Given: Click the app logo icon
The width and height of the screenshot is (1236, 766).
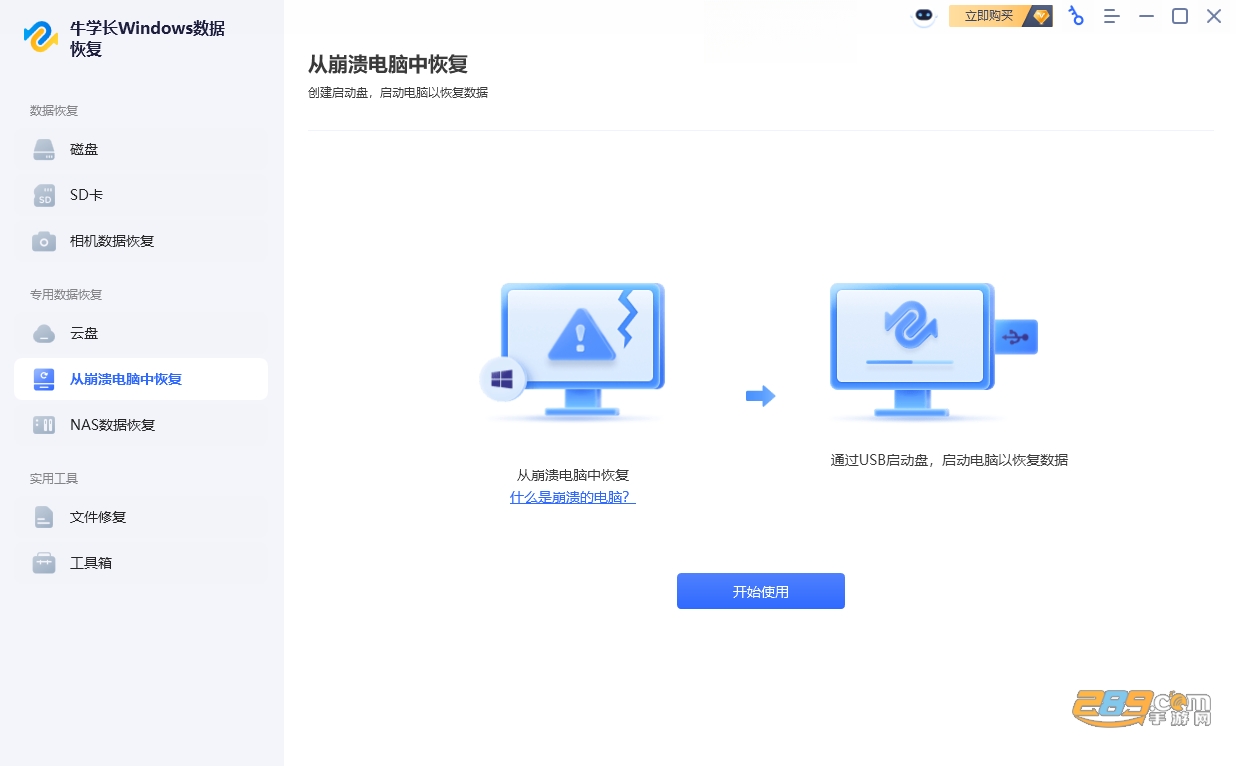Looking at the screenshot, I should (41, 37).
